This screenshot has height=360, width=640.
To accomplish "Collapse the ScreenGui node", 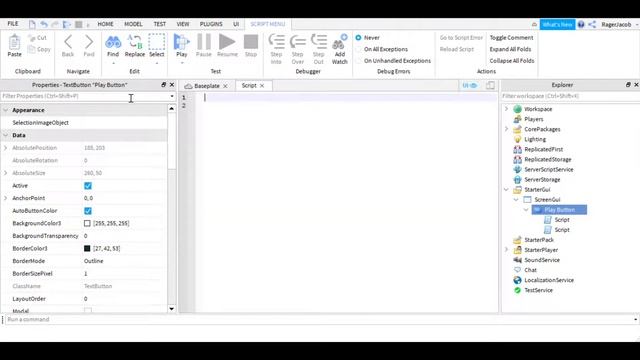I will point(516,200).
